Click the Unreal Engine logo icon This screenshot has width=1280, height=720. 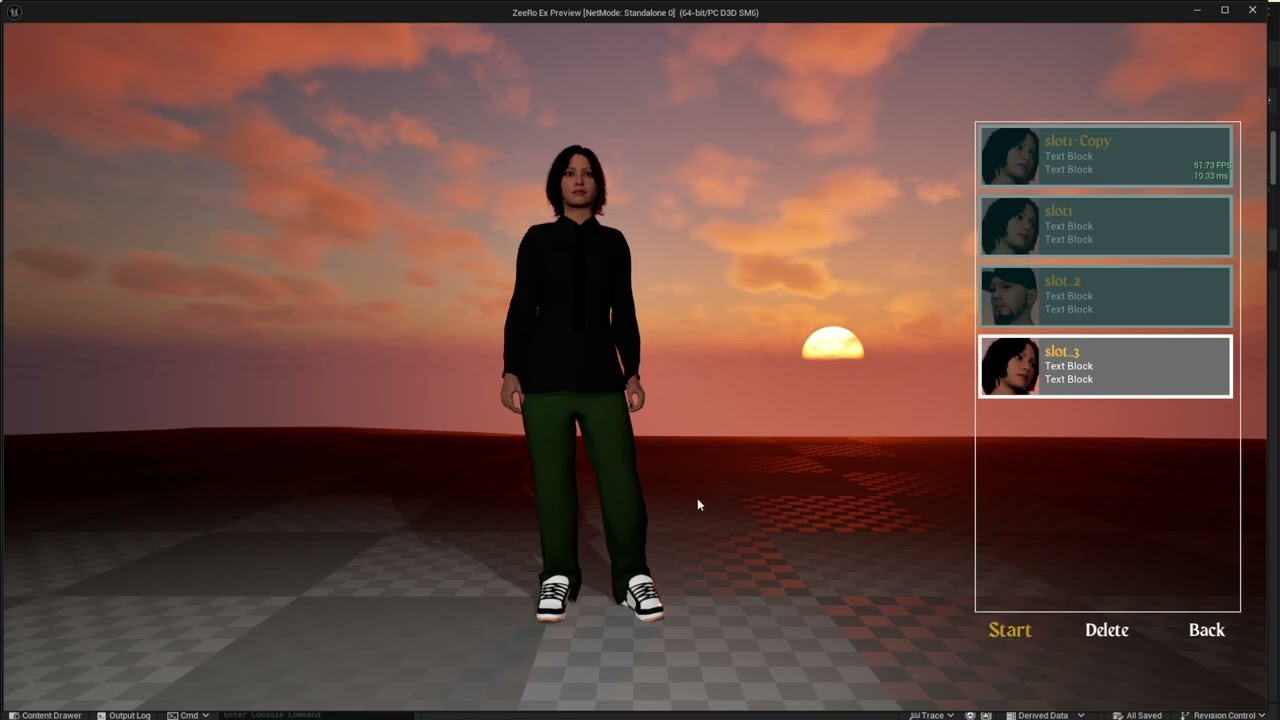pyautogui.click(x=14, y=12)
